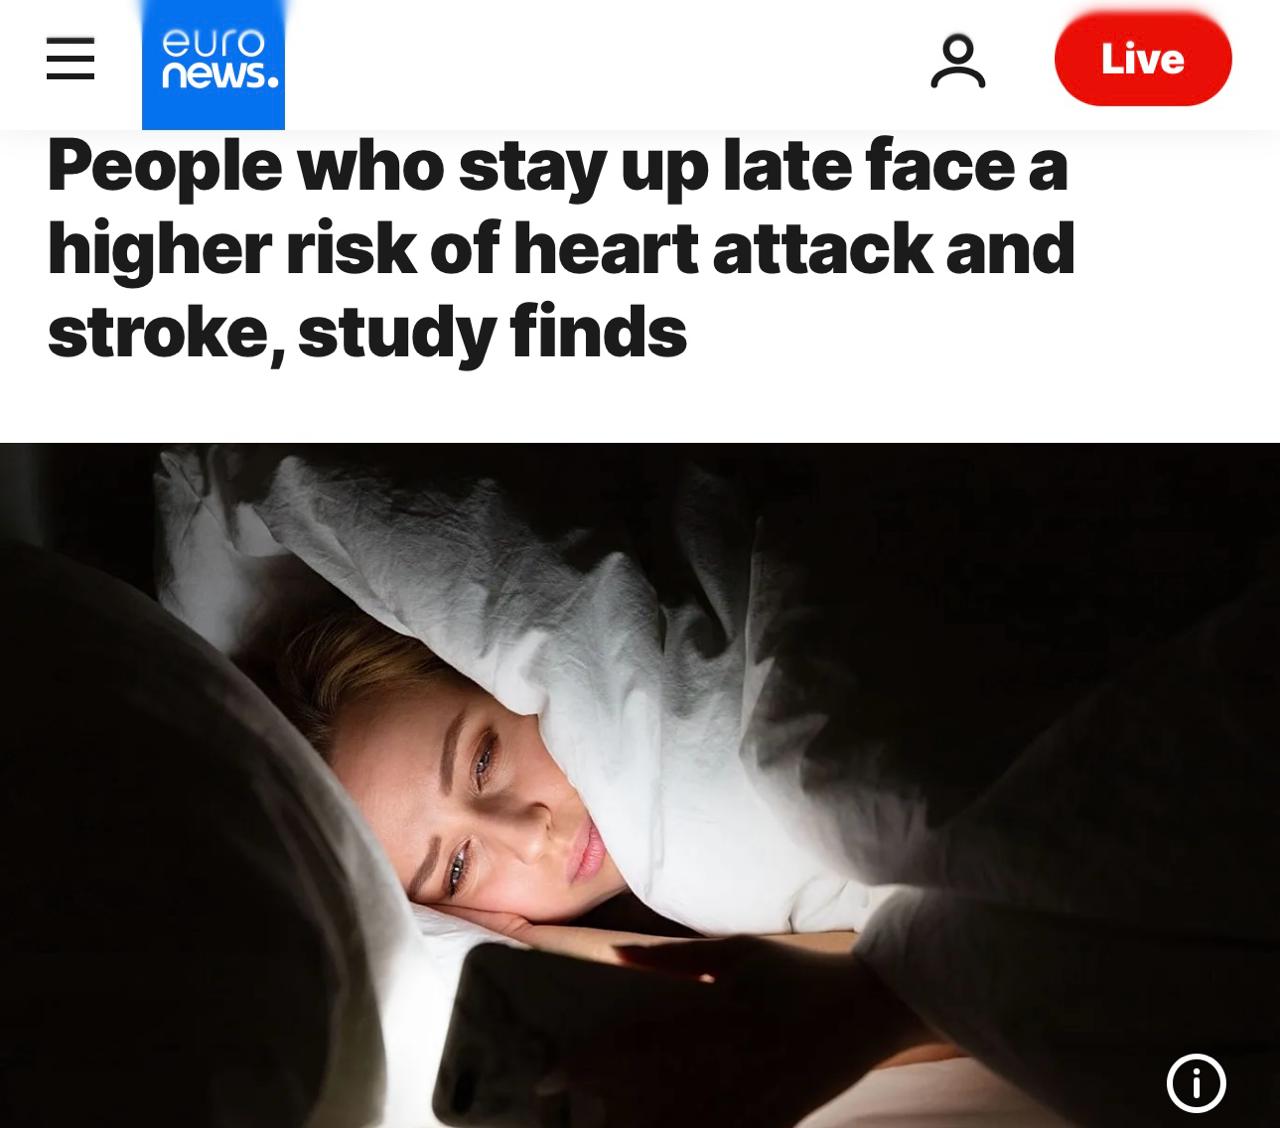
Task: Click the euronews logo
Action: (213, 65)
